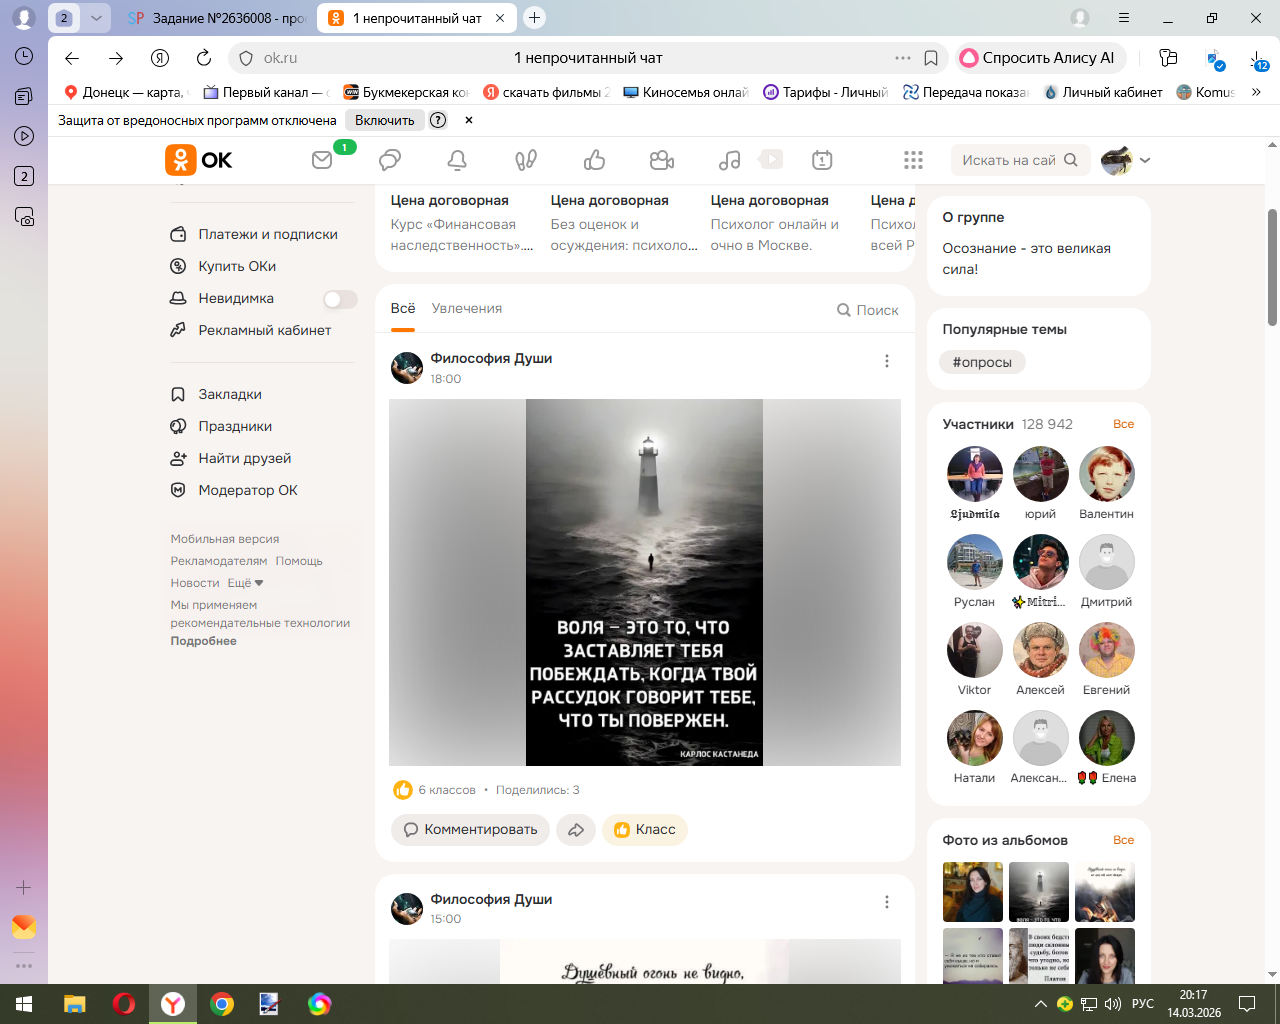Viewport: 1280px width, 1024px height.
Task: Click the site search input field
Action: click(1008, 160)
